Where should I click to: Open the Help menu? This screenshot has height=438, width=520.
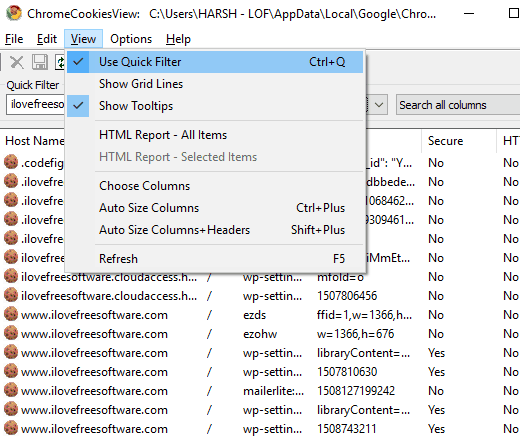coord(178,39)
